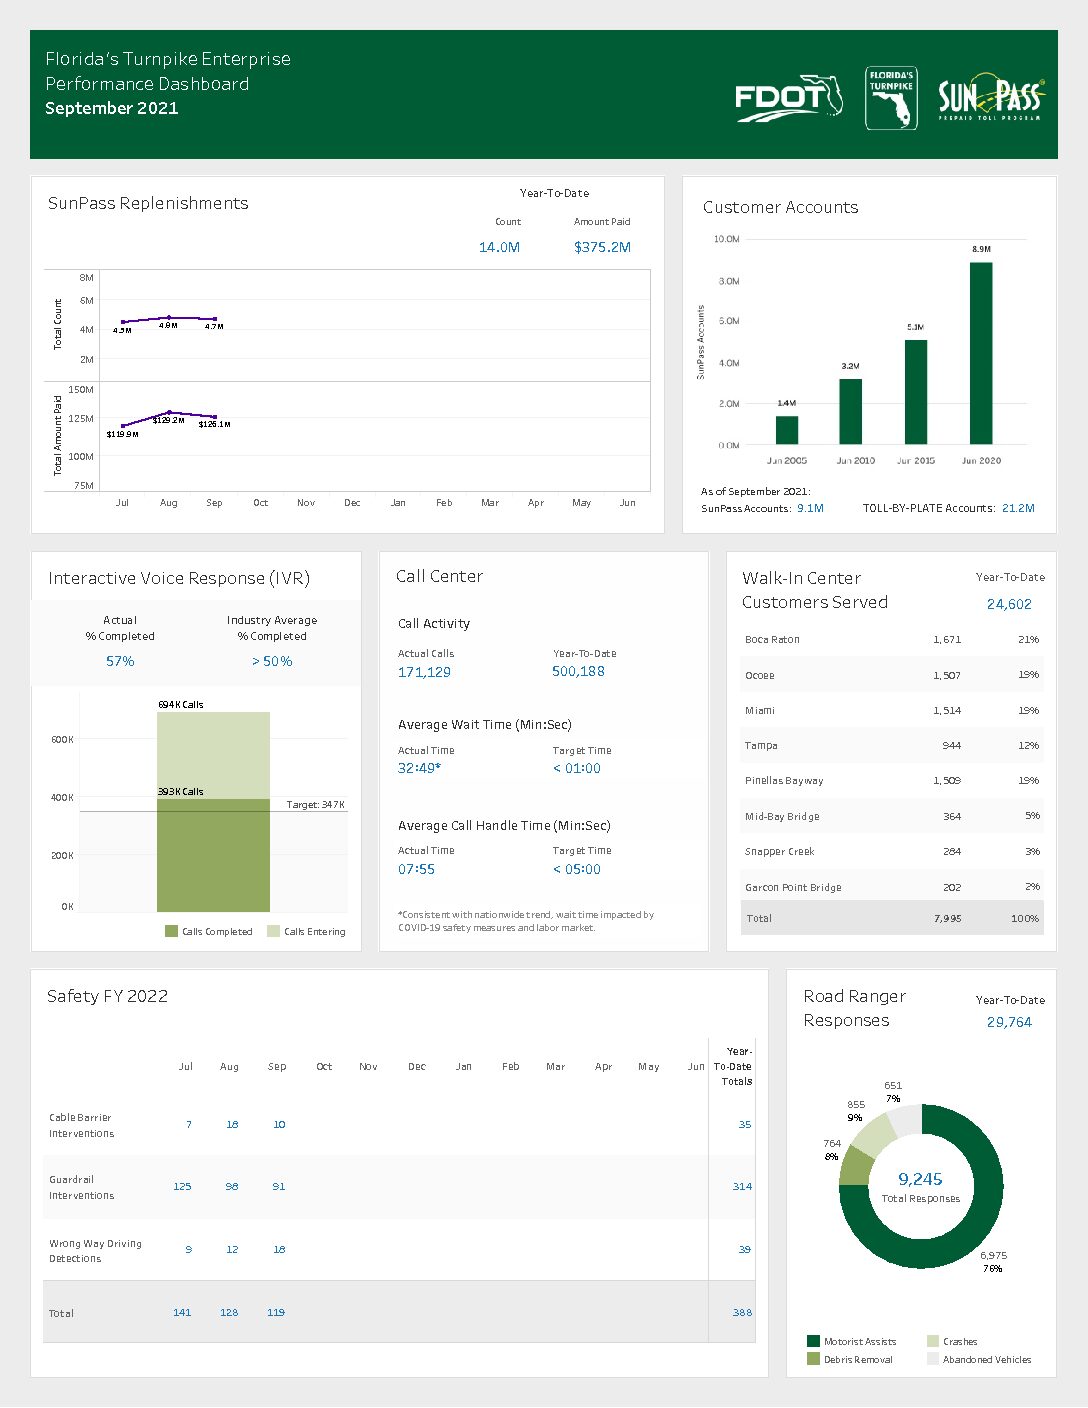1088x1408 pixels.
Task: Click the actual wait time 32:49*
Action: point(419,768)
